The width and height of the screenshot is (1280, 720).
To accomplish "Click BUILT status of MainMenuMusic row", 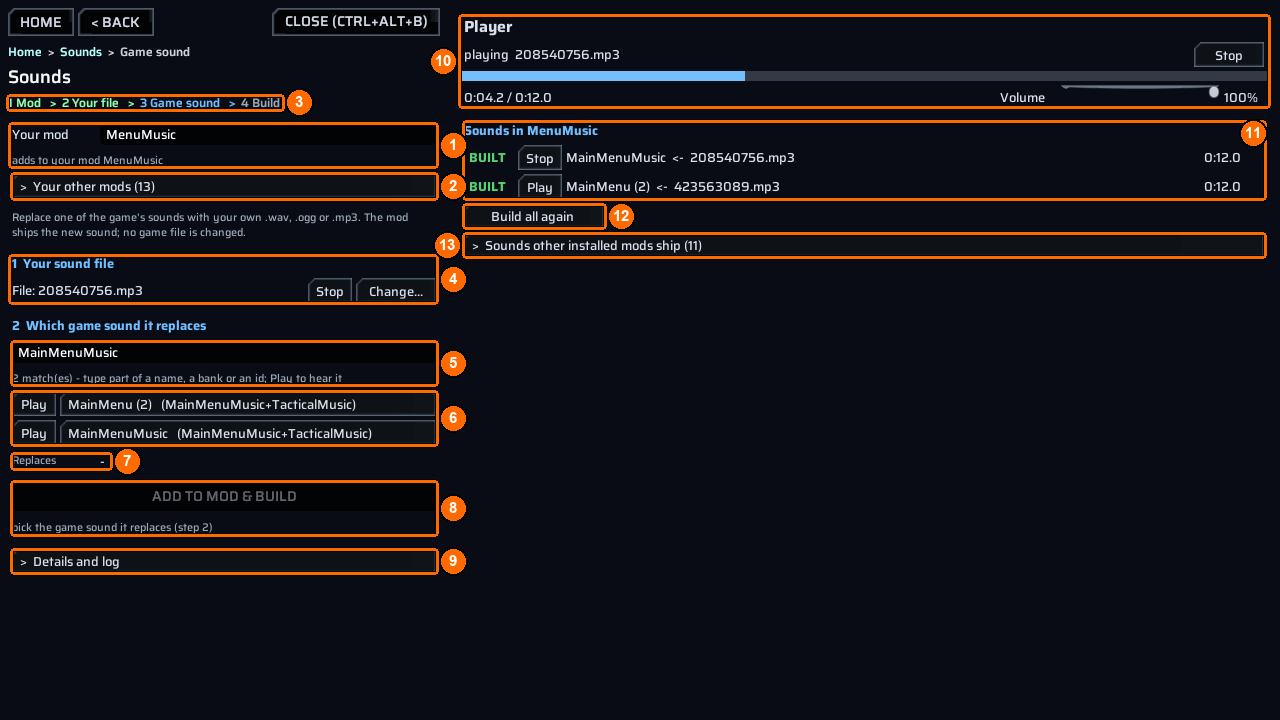I will (x=487, y=158).
